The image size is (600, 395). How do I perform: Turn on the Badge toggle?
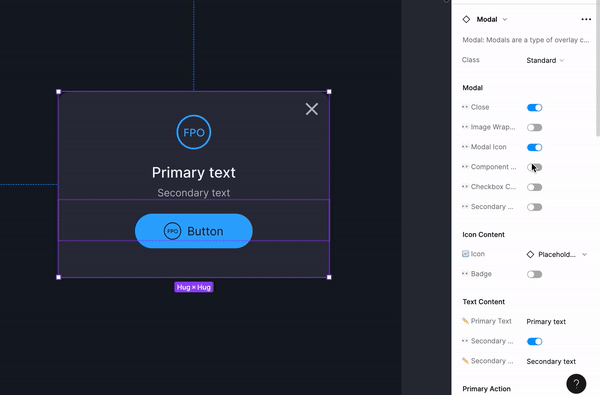click(535, 274)
